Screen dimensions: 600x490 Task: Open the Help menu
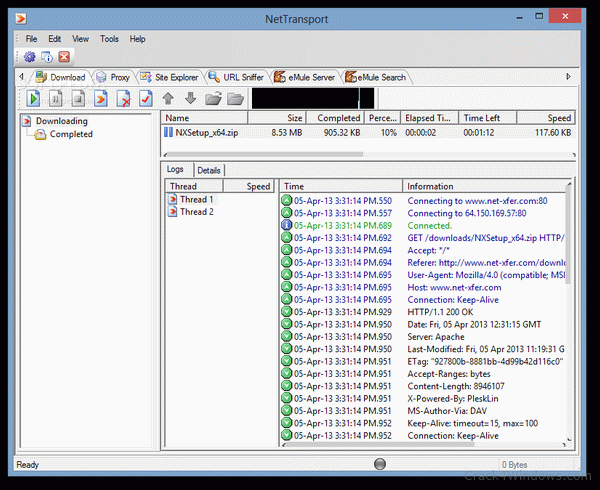(x=137, y=39)
